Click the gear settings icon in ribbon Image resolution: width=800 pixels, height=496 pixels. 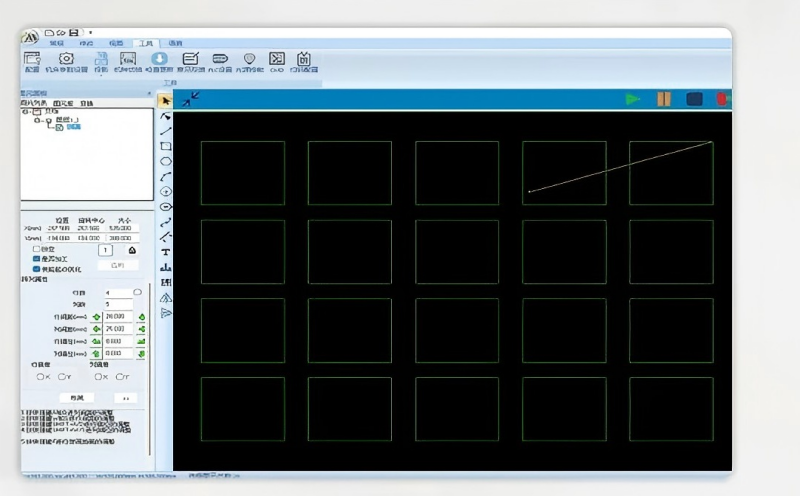point(67,59)
